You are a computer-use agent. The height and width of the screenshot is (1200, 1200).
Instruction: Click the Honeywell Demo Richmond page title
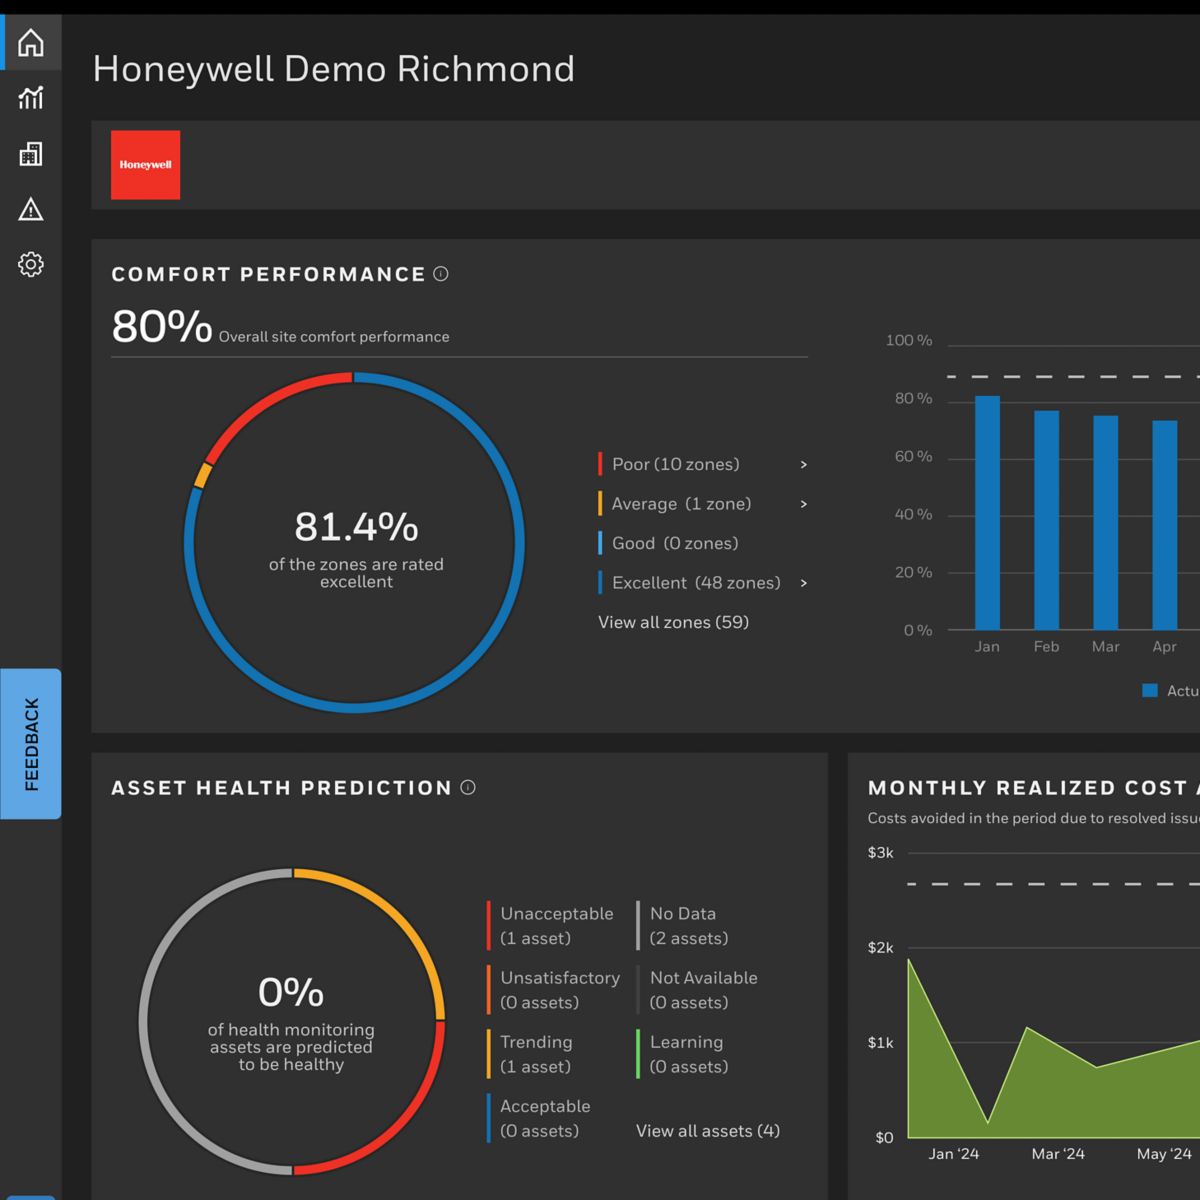pos(334,69)
